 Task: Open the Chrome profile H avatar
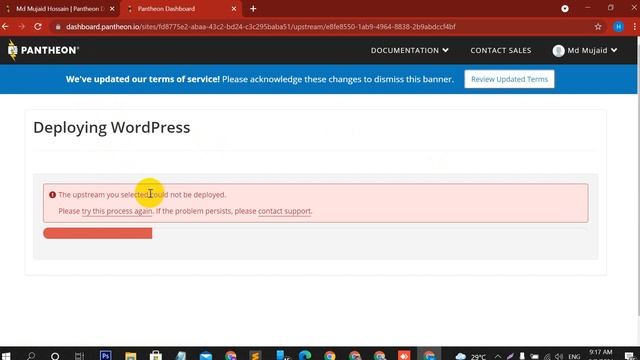point(618,27)
